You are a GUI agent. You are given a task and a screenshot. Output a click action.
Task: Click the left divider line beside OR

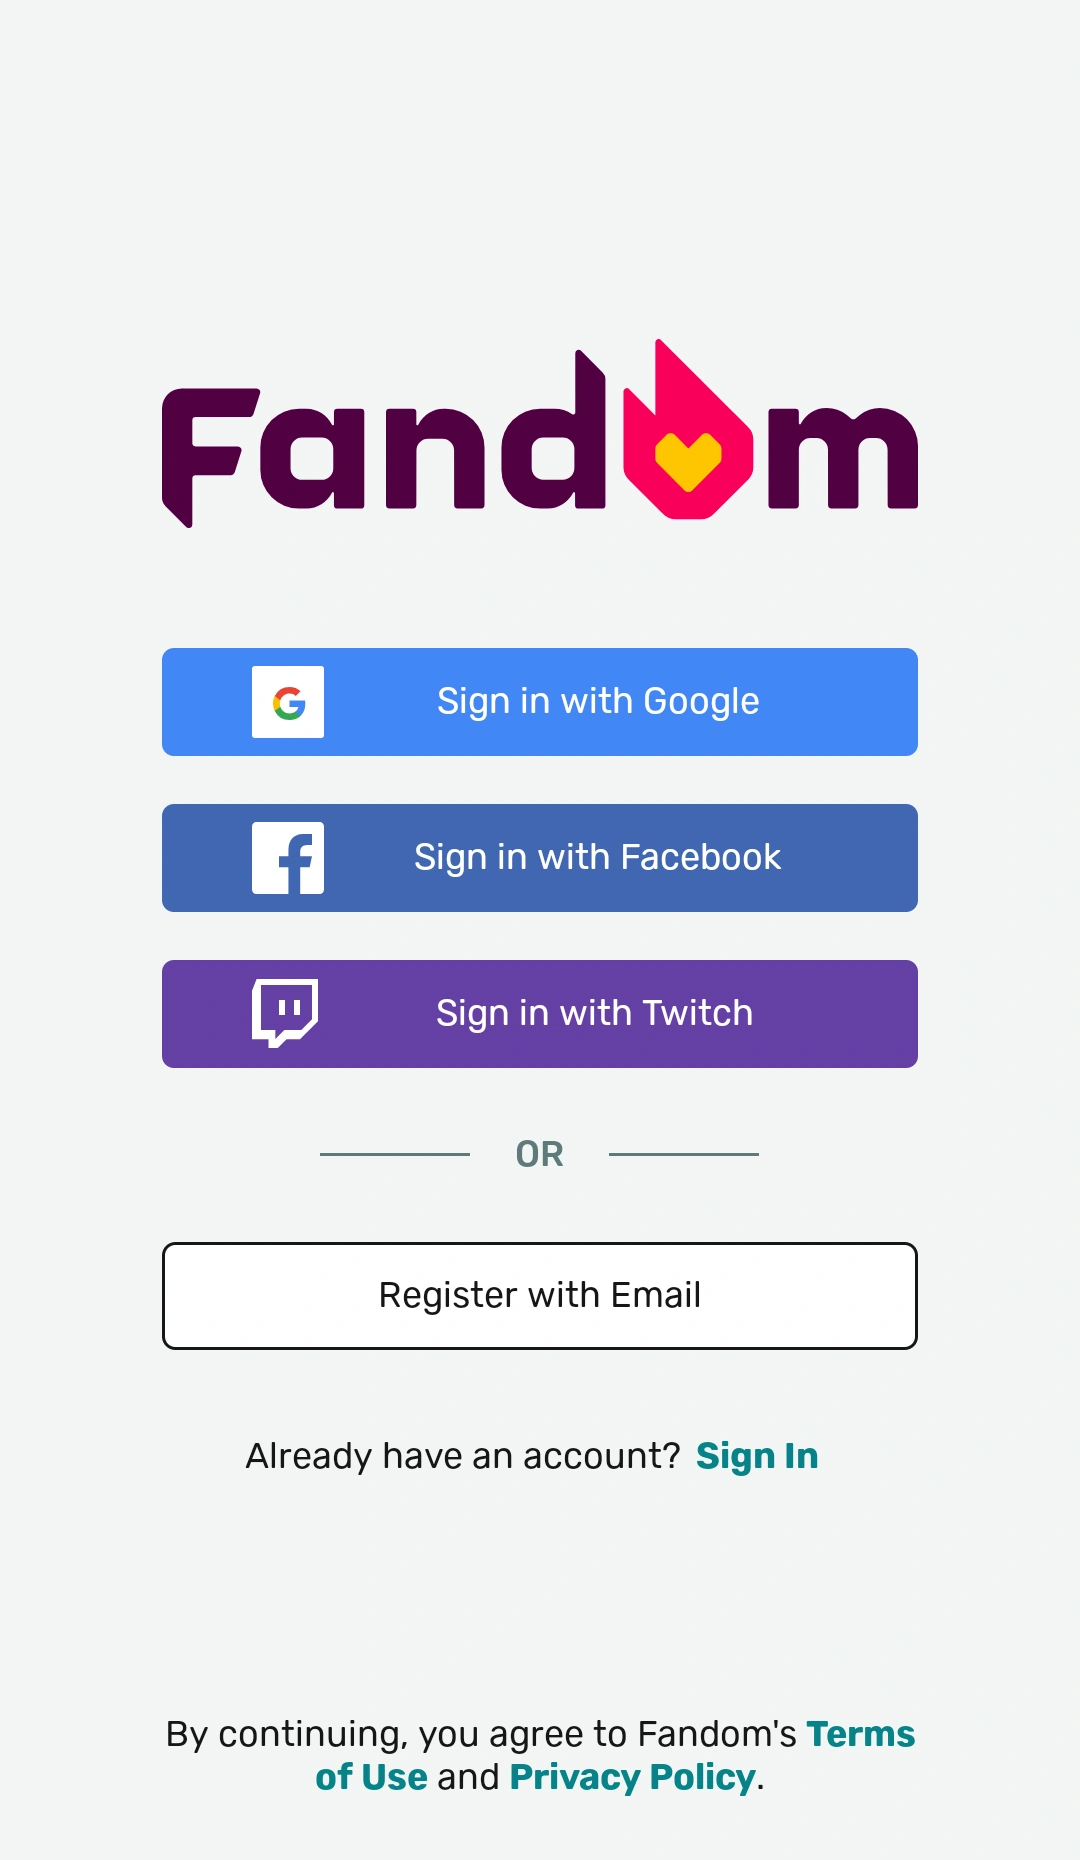click(x=396, y=1155)
